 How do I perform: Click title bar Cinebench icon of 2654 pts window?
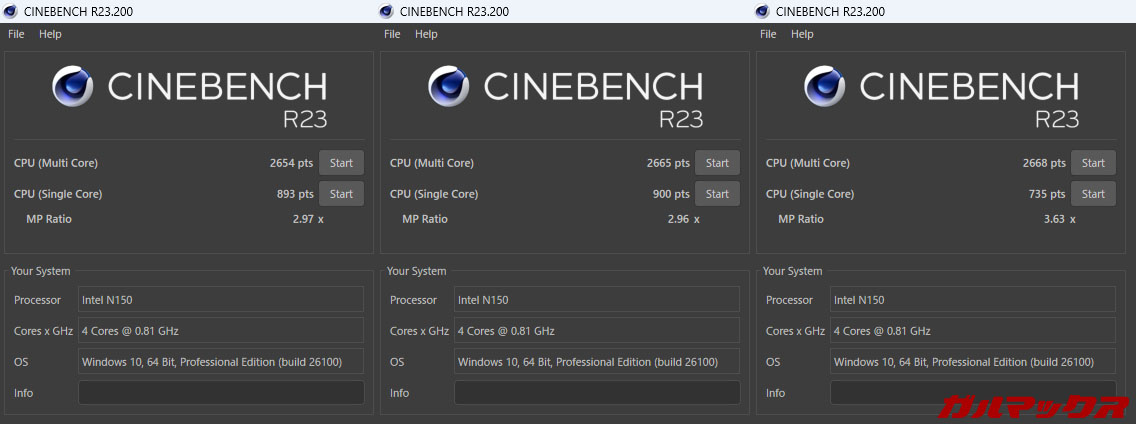coord(10,11)
